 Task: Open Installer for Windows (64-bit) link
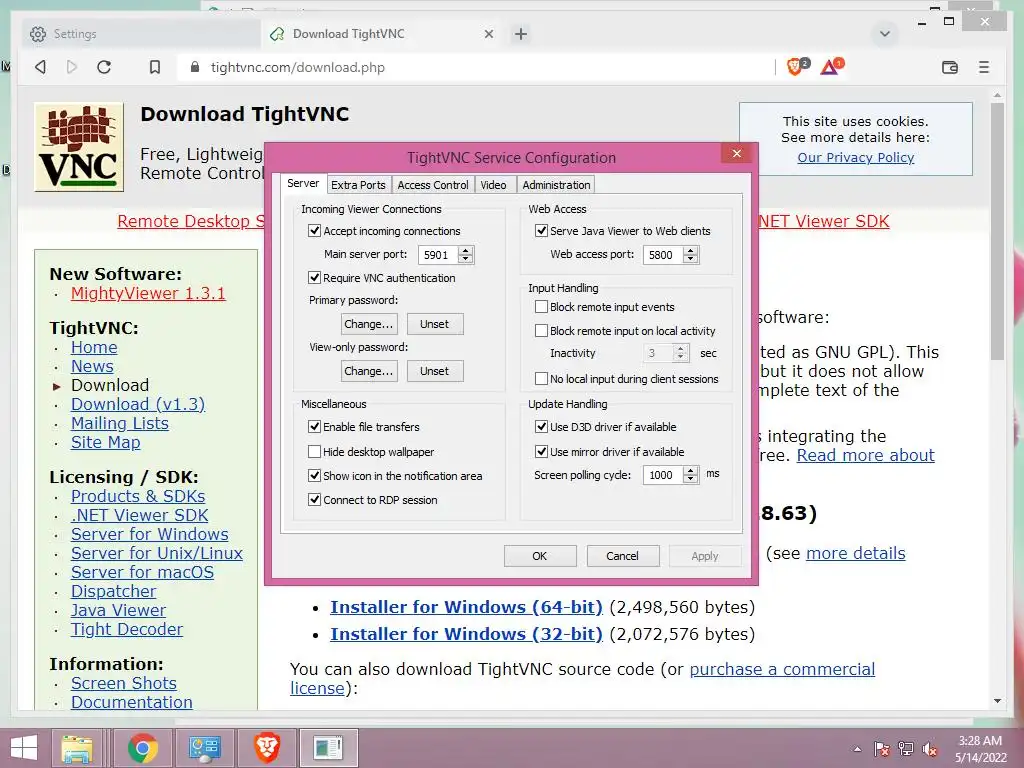point(466,607)
